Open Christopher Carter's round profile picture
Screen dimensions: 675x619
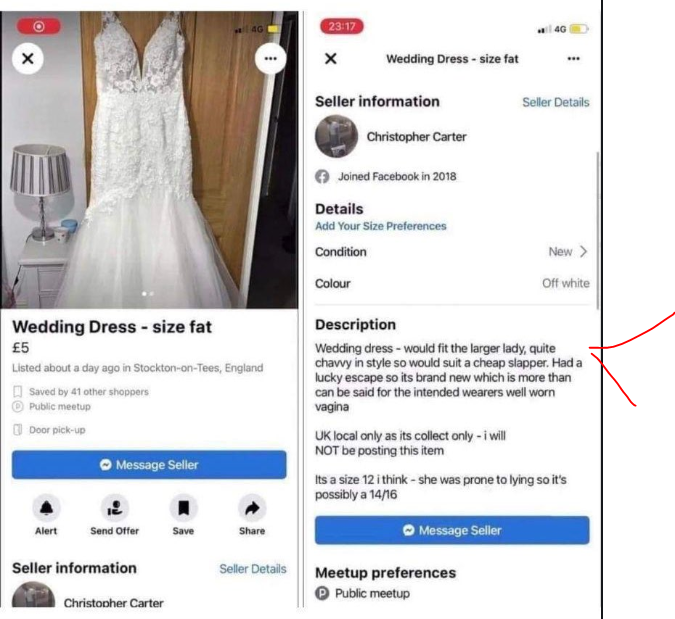(x=336, y=136)
